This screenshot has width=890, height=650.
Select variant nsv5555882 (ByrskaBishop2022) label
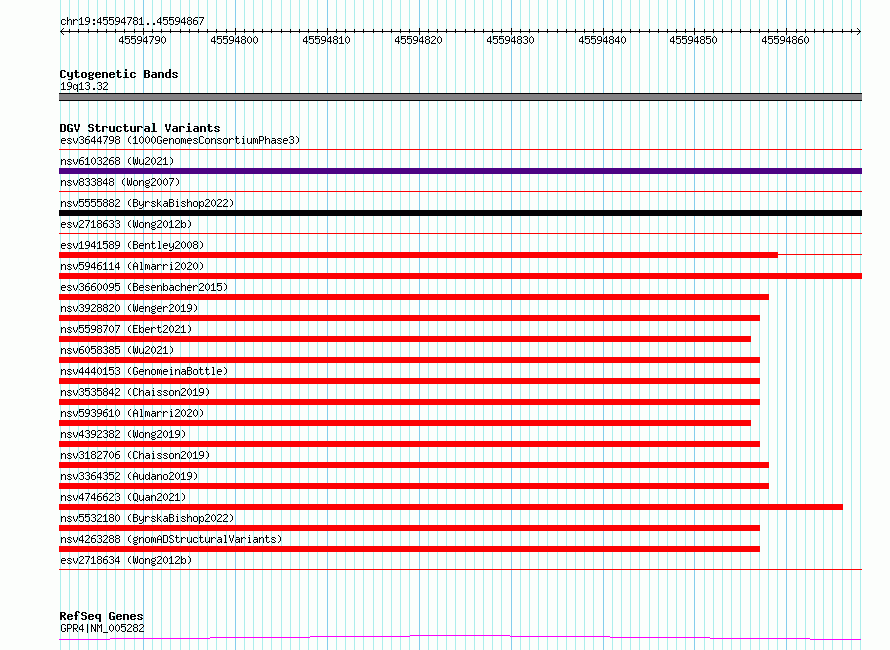click(x=147, y=203)
